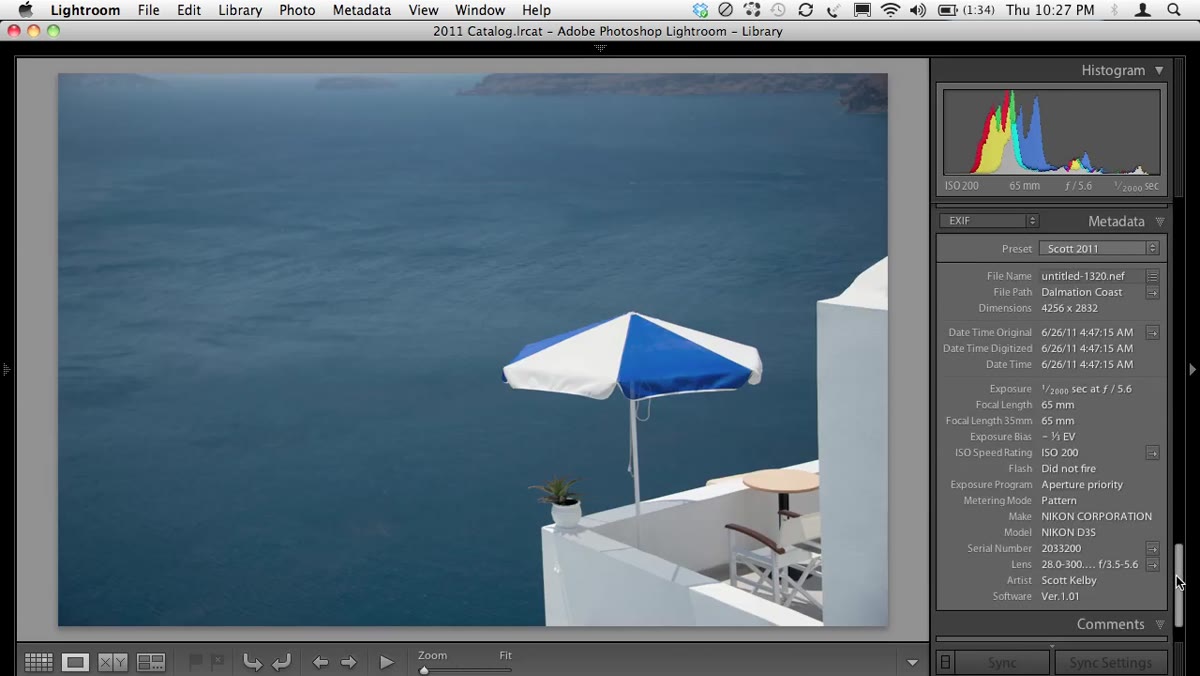Select the next photo arrow

pos(348,662)
